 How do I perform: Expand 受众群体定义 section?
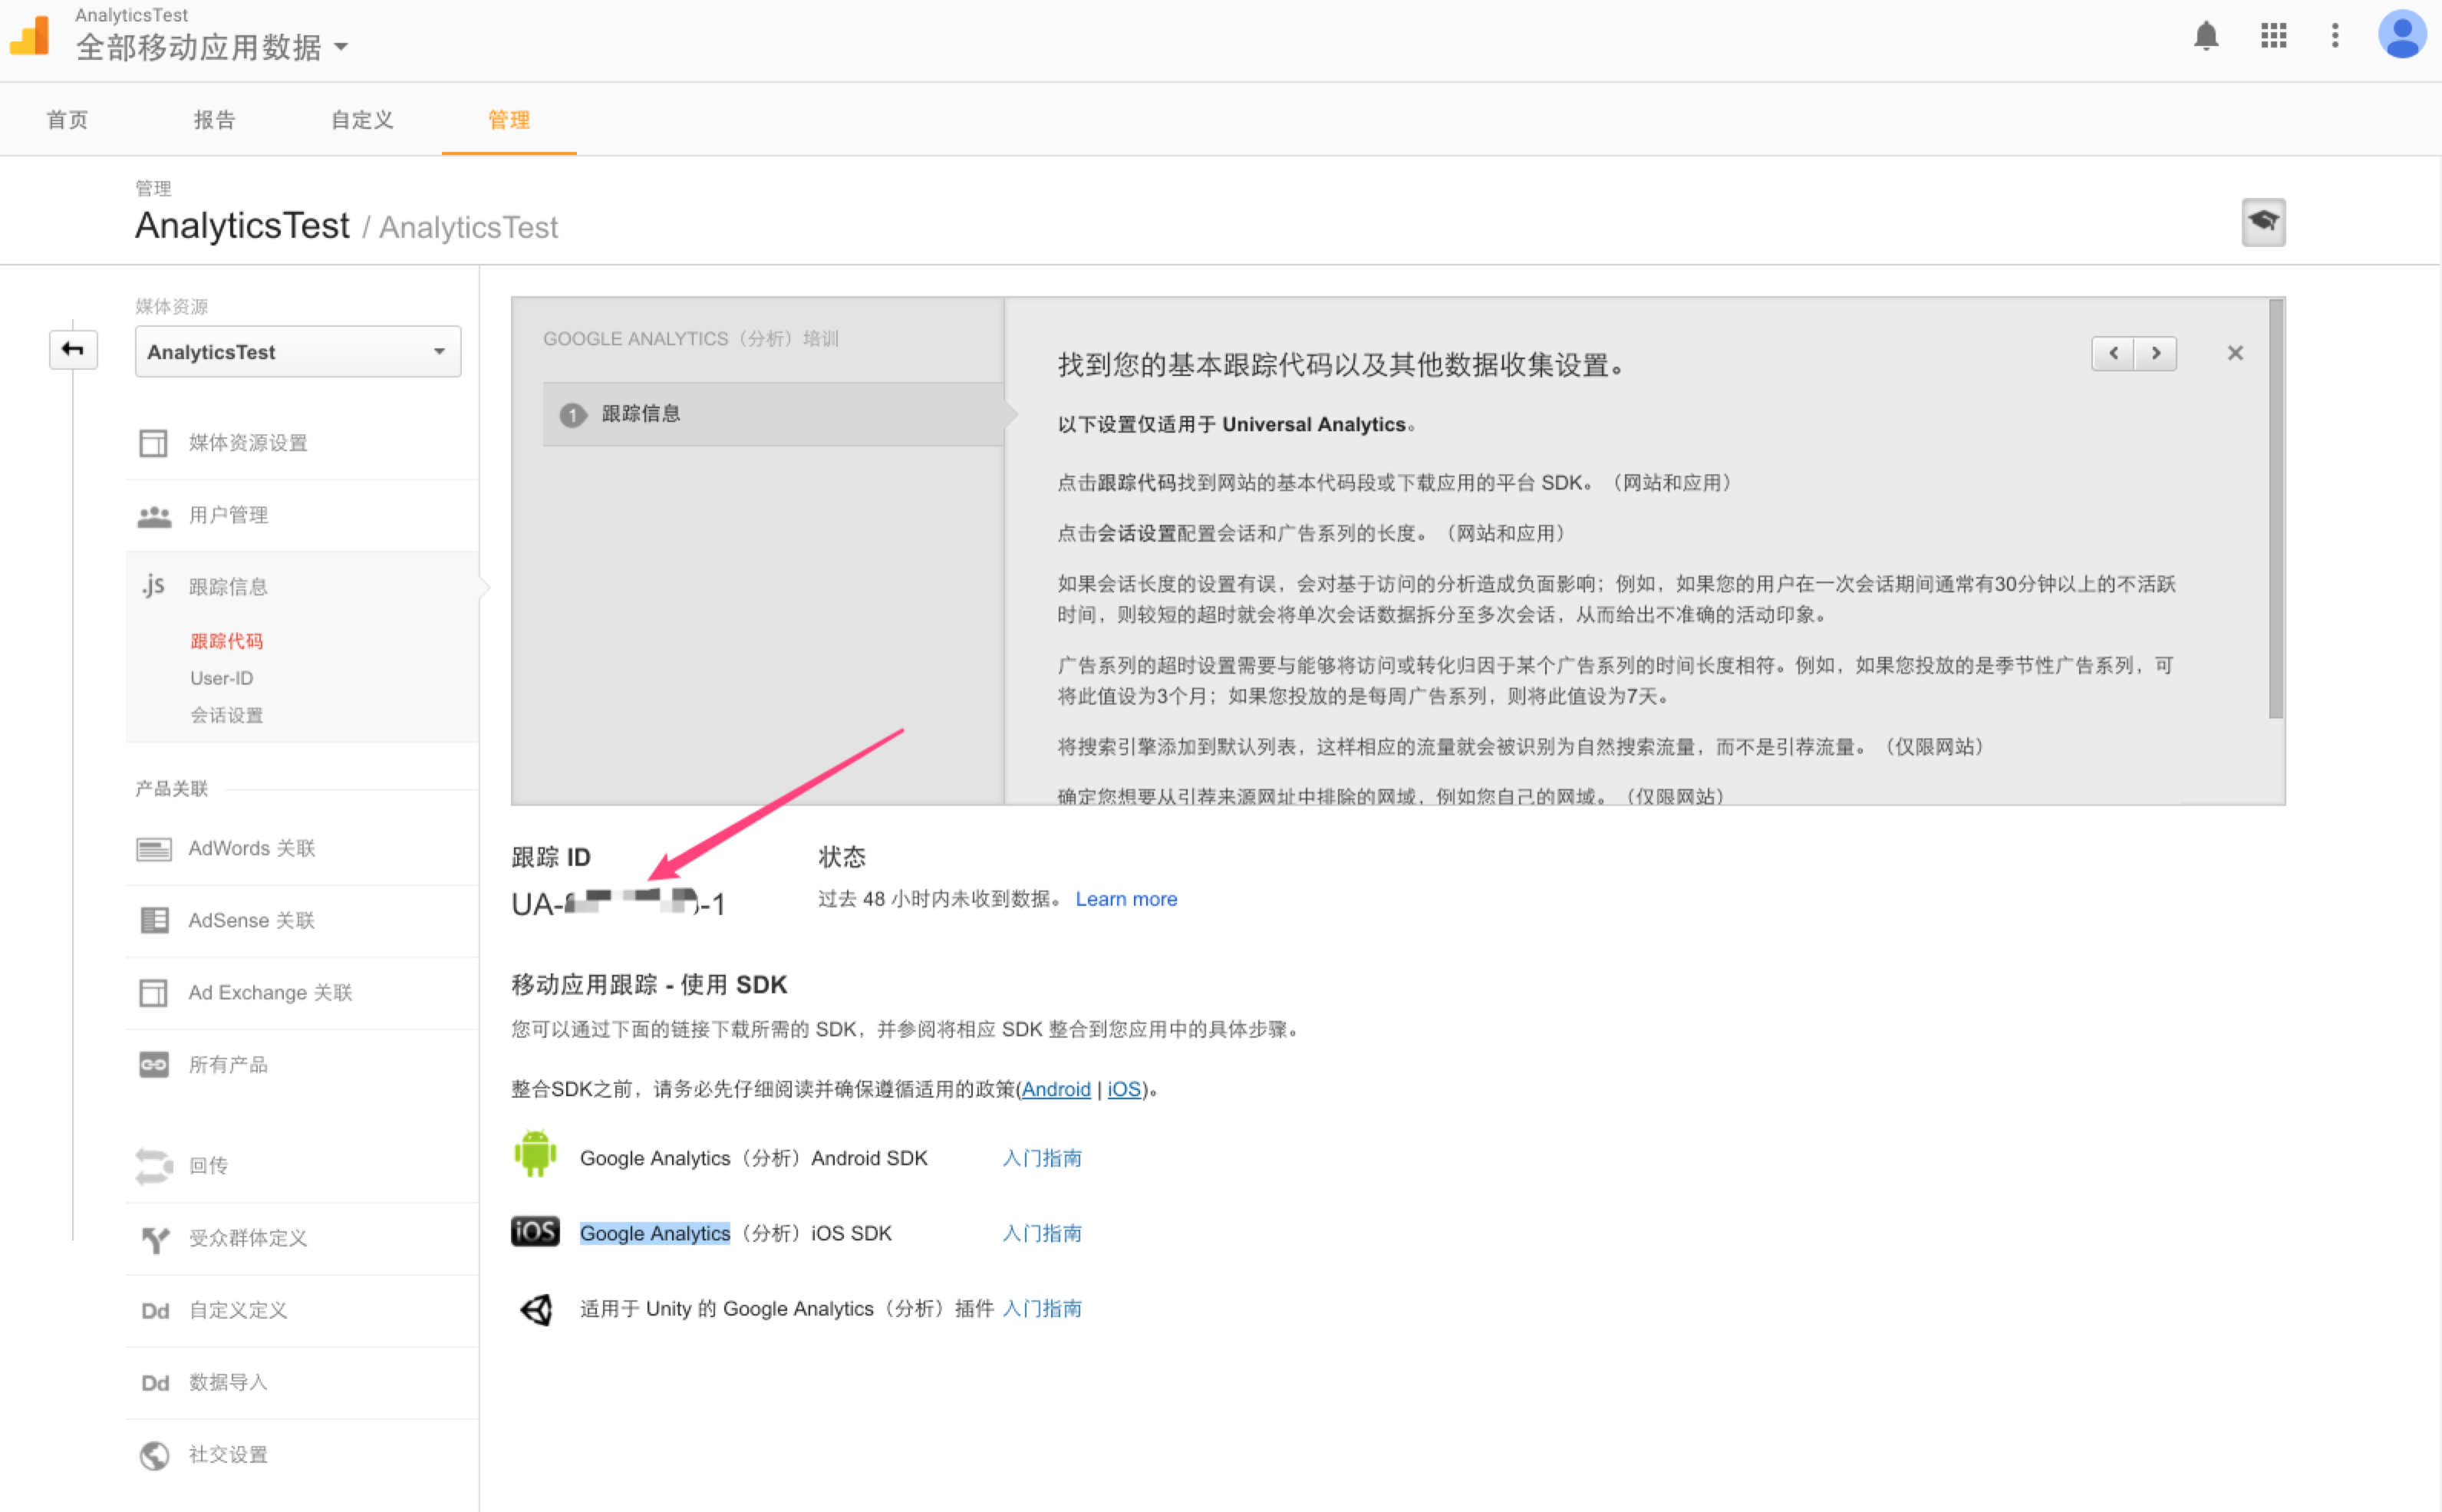pyautogui.click(x=248, y=1239)
